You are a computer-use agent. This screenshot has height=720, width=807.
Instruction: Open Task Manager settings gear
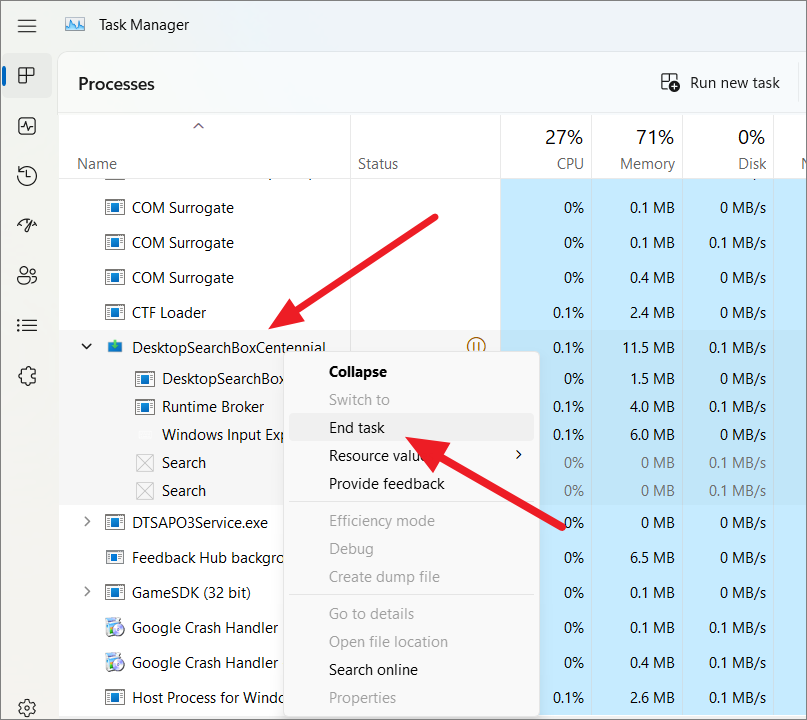click(x=27, y=708)
